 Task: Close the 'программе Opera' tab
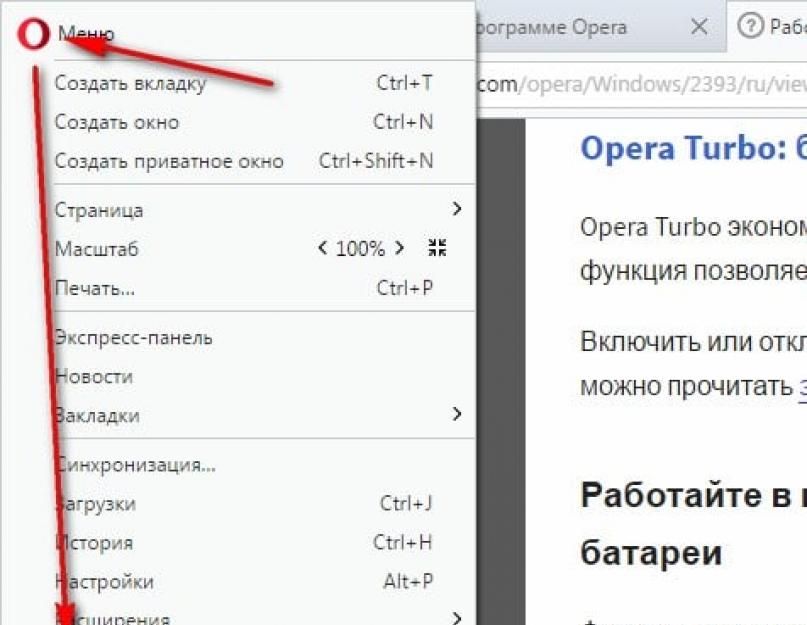(x=699, y=26)
